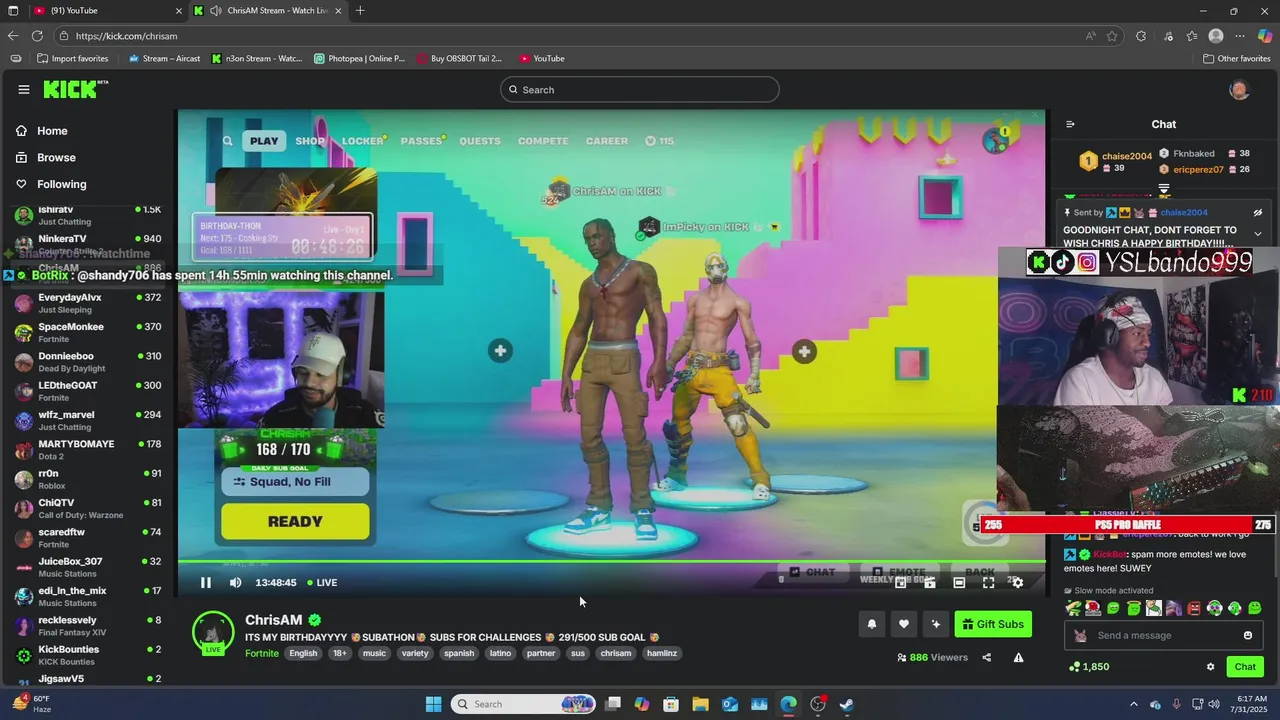Toggle follow (heart) for ChrisAM
Viewport: 1280px width, 720px height.
pyautogui.click(x=903, y=624)
